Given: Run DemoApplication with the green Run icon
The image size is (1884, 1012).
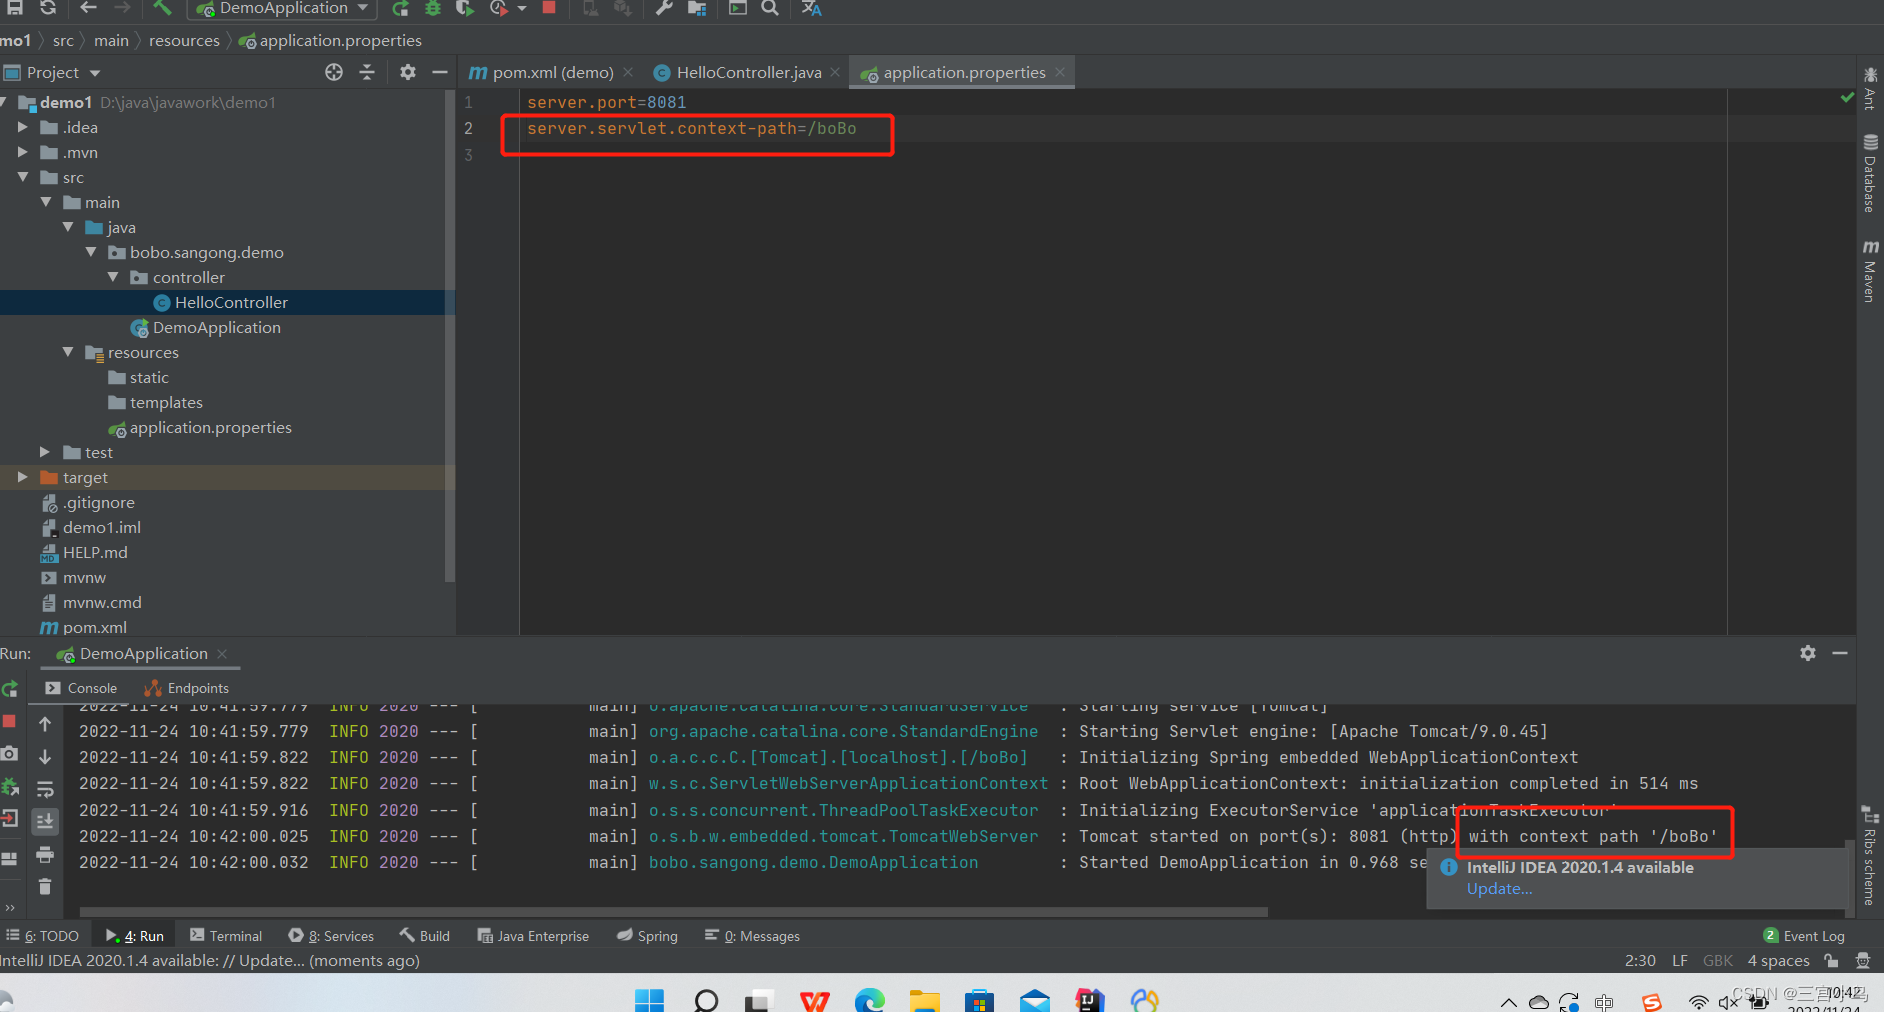Looking at the screenshot, I should click(x=399, y=8).
